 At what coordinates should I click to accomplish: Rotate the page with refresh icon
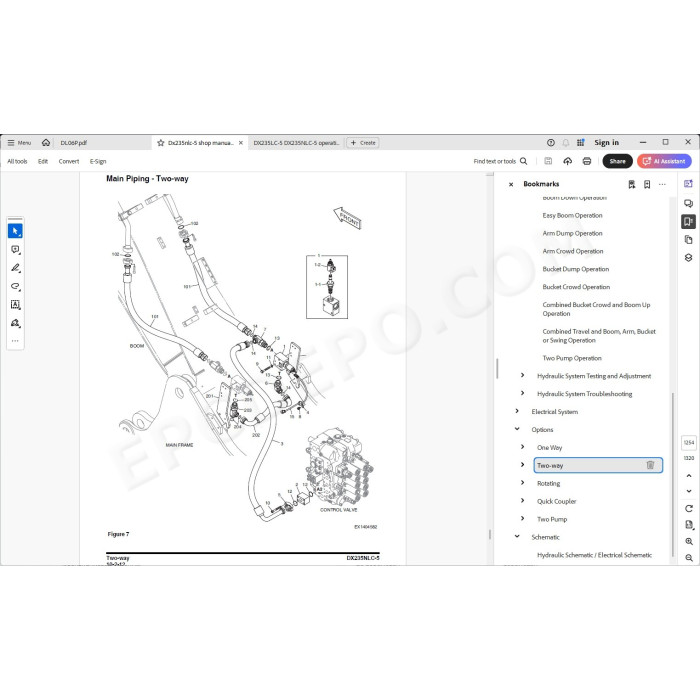(689, 508)
